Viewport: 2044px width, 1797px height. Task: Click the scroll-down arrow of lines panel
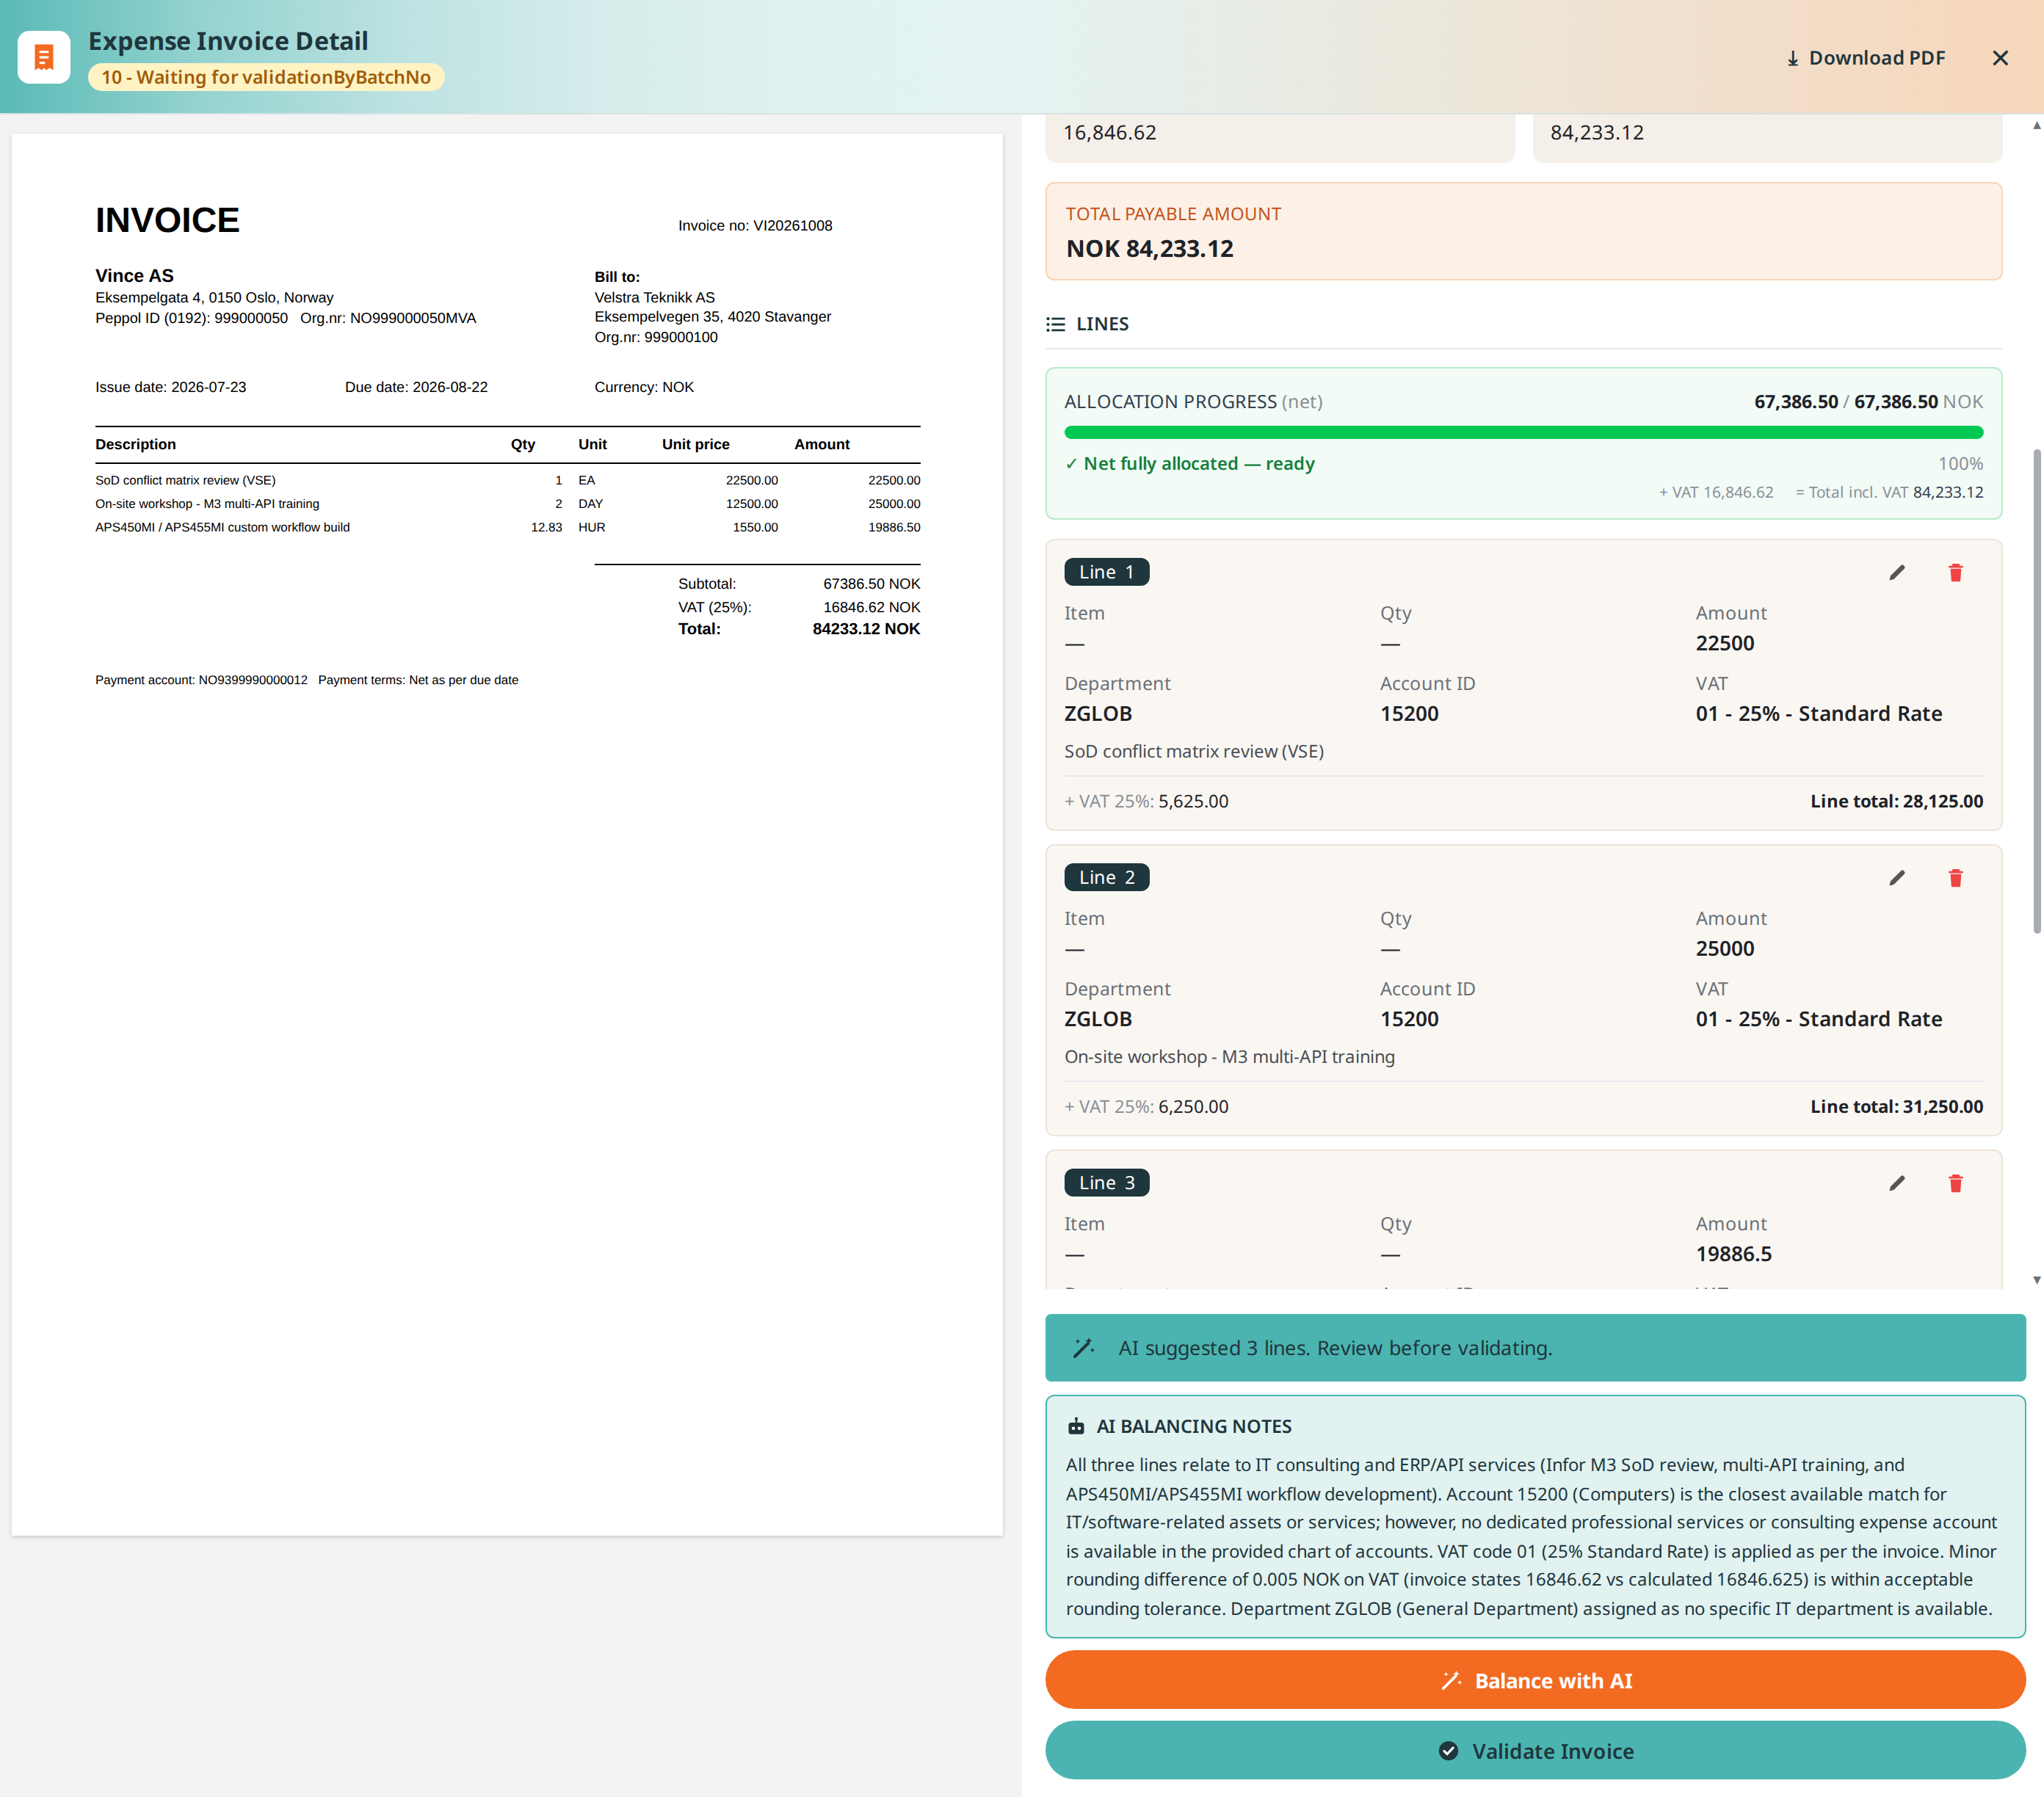[2037, 1279]
